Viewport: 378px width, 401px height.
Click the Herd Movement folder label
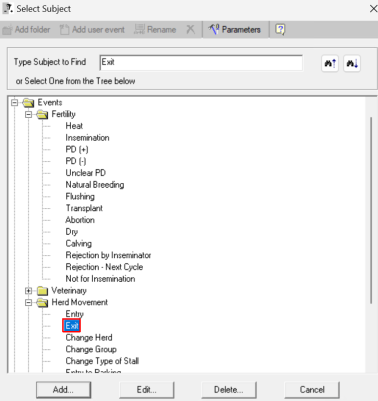79,302
